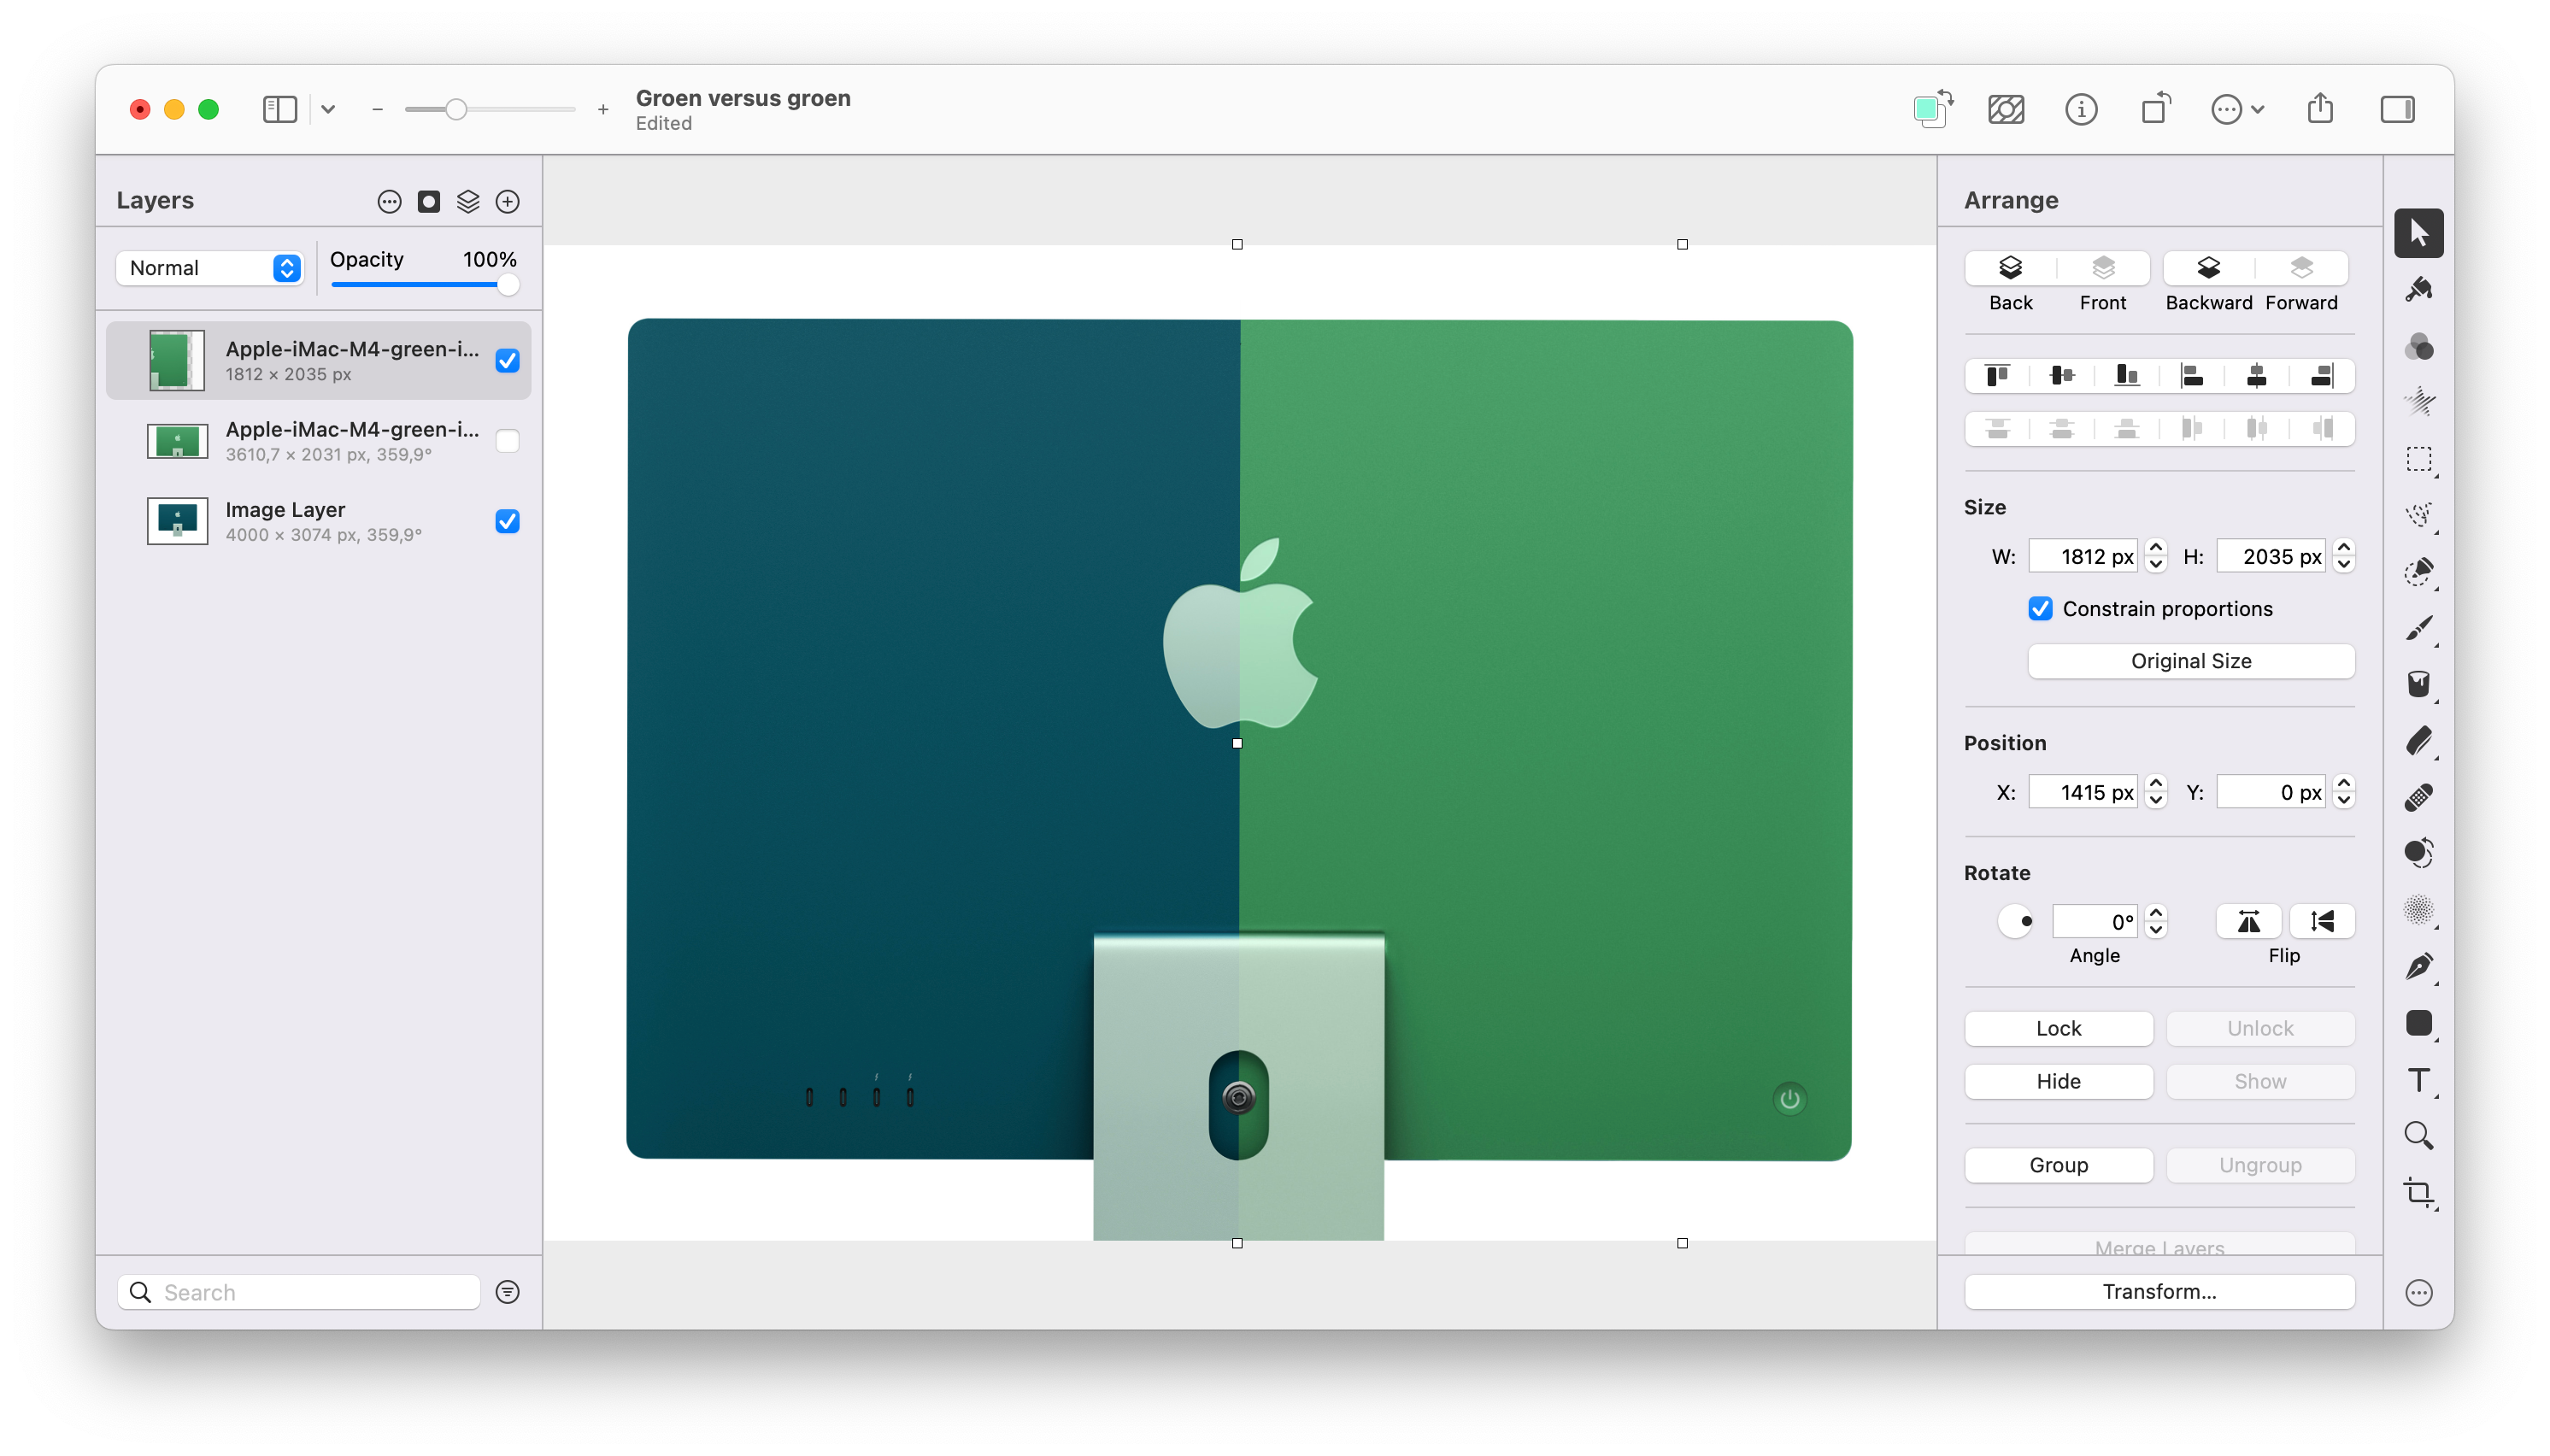2550x1456 pixels.
Task: Click the Y position stepper
Action: (x=2344, y=792)
